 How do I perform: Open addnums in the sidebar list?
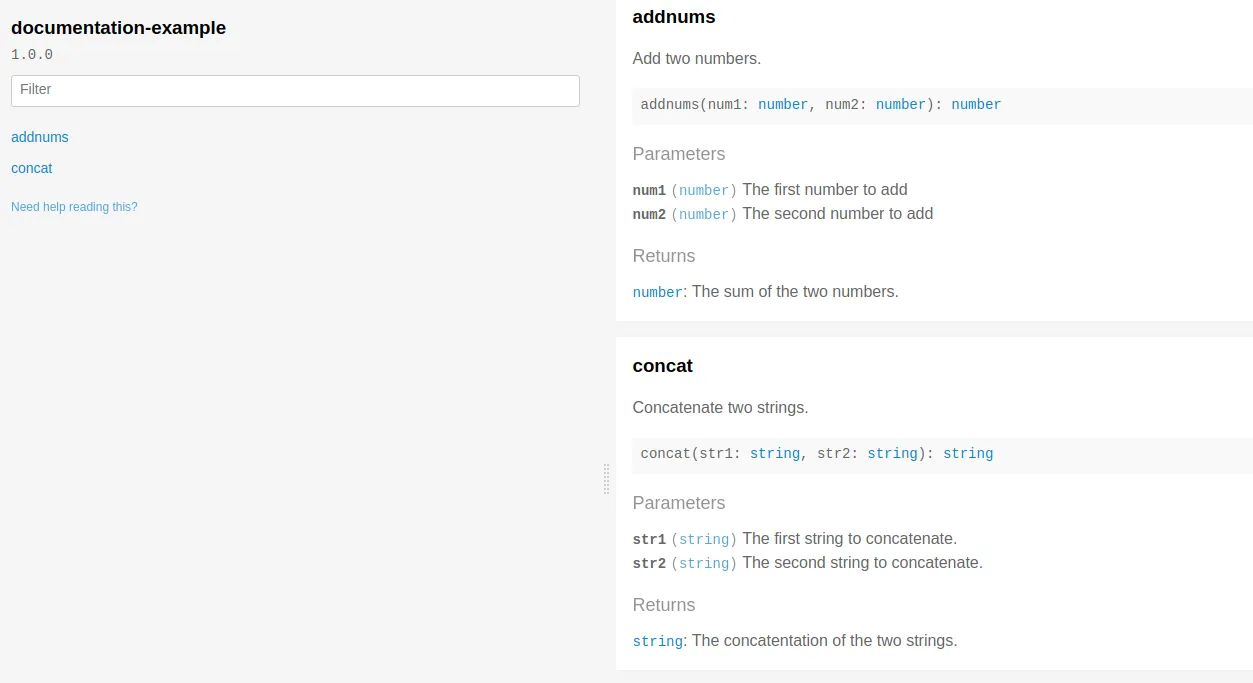(40, 137)
